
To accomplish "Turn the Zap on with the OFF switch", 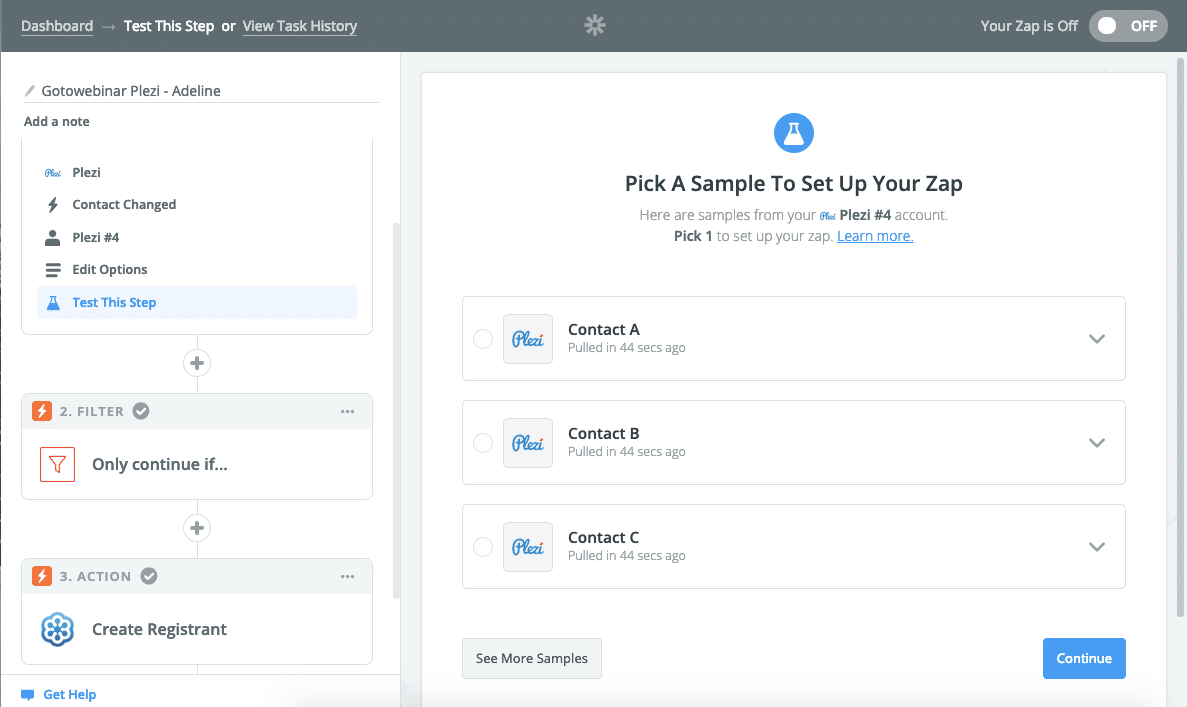I will (x=1128, y=26).
